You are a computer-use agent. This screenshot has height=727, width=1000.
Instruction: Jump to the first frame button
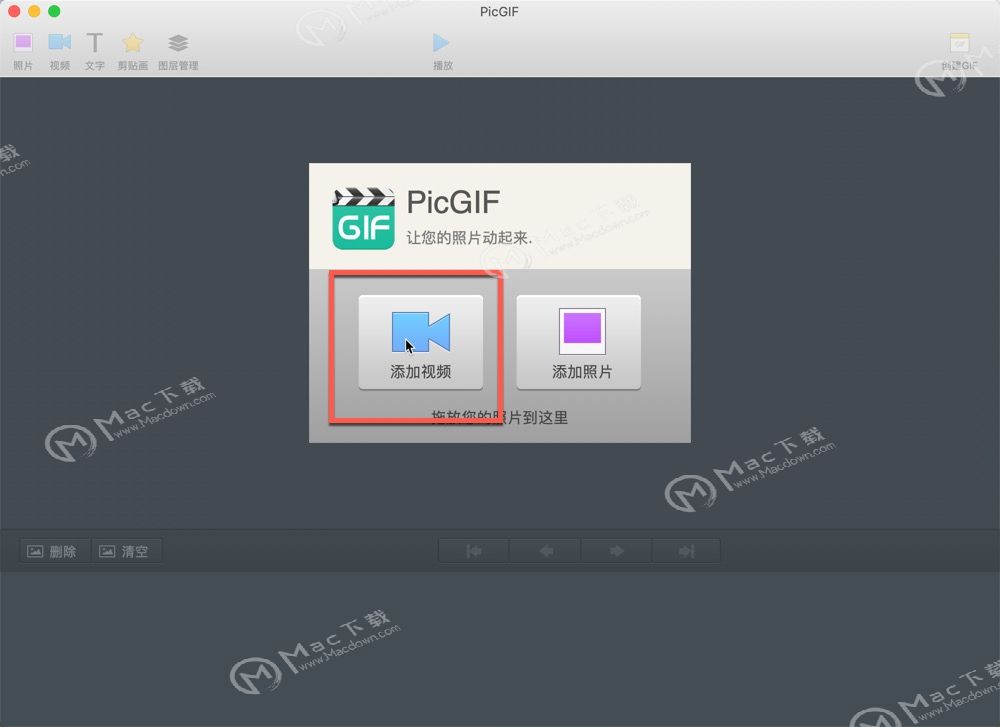474,551
